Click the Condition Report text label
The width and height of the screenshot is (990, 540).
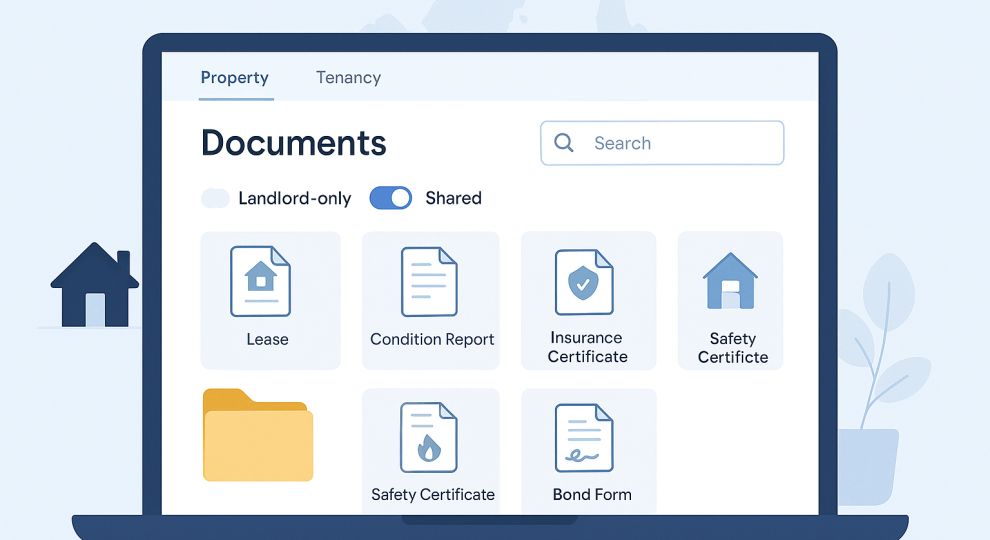(432, 339)
